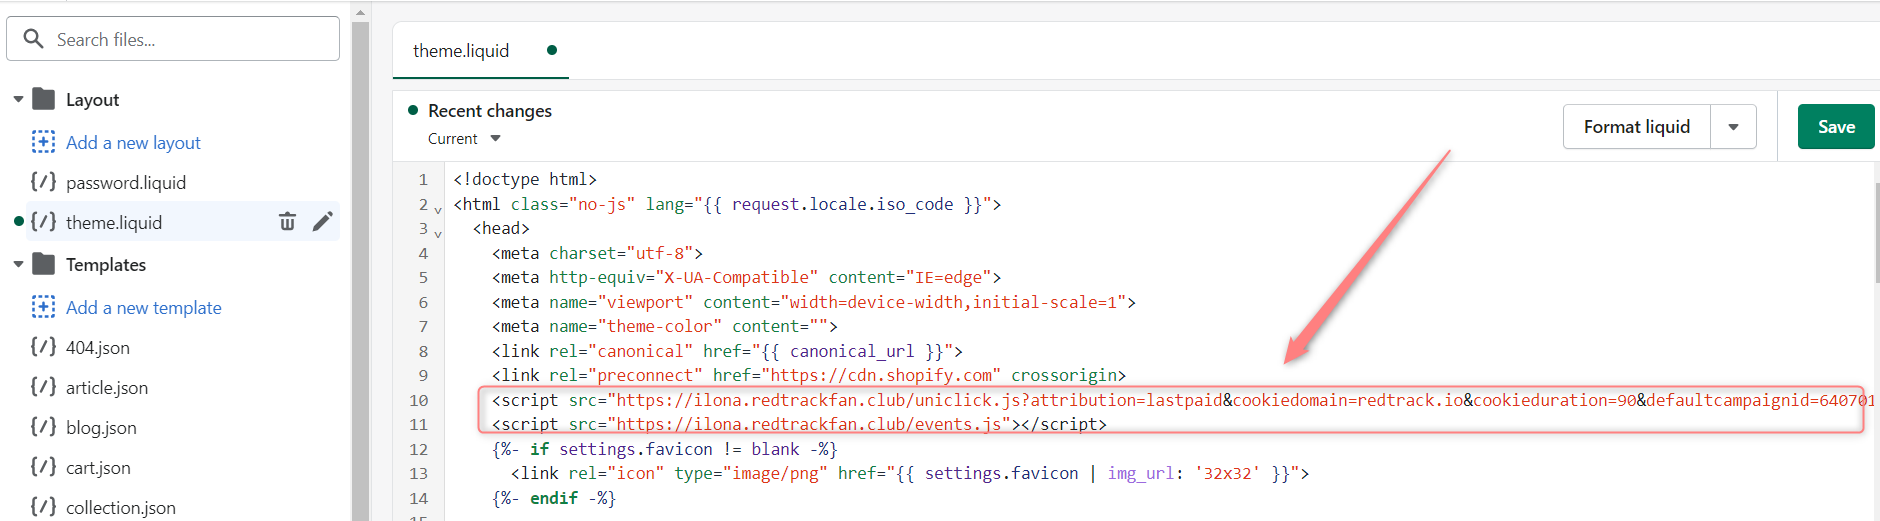The height and width of the screenshot is (521, 1880).
Task: Click the unsaved dot on the theme.liquid tab
Action: point(552,50)
